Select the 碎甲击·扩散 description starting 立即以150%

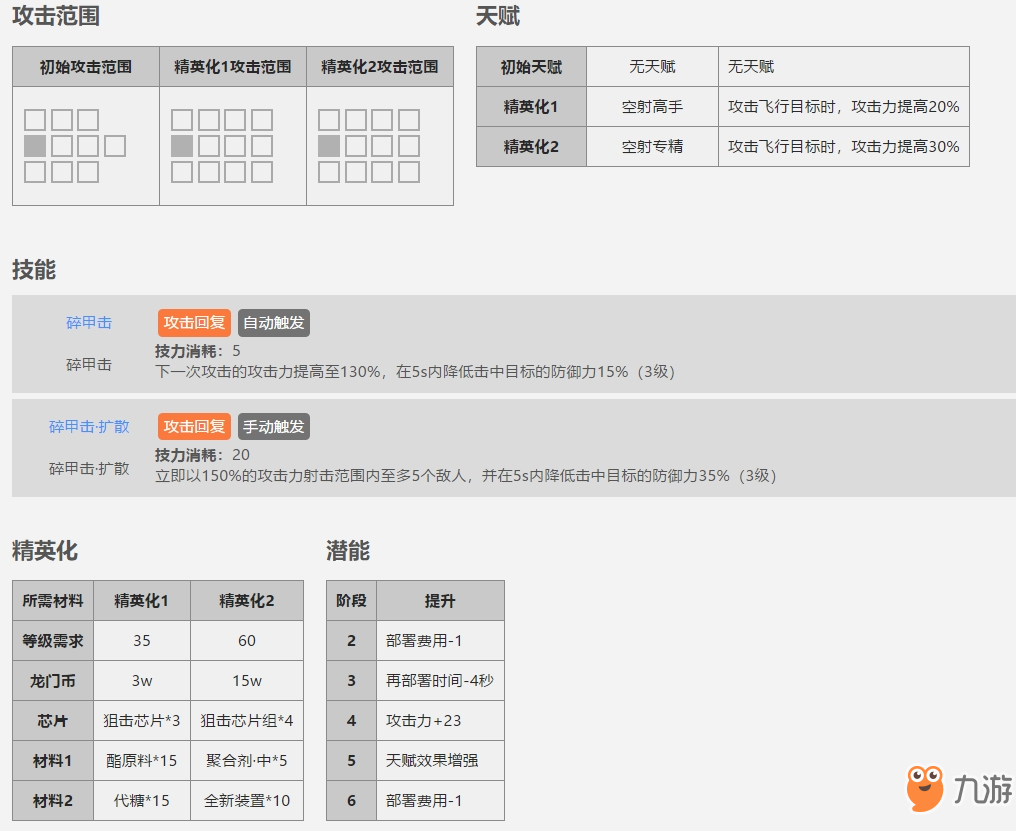click(x=465, y=476)
